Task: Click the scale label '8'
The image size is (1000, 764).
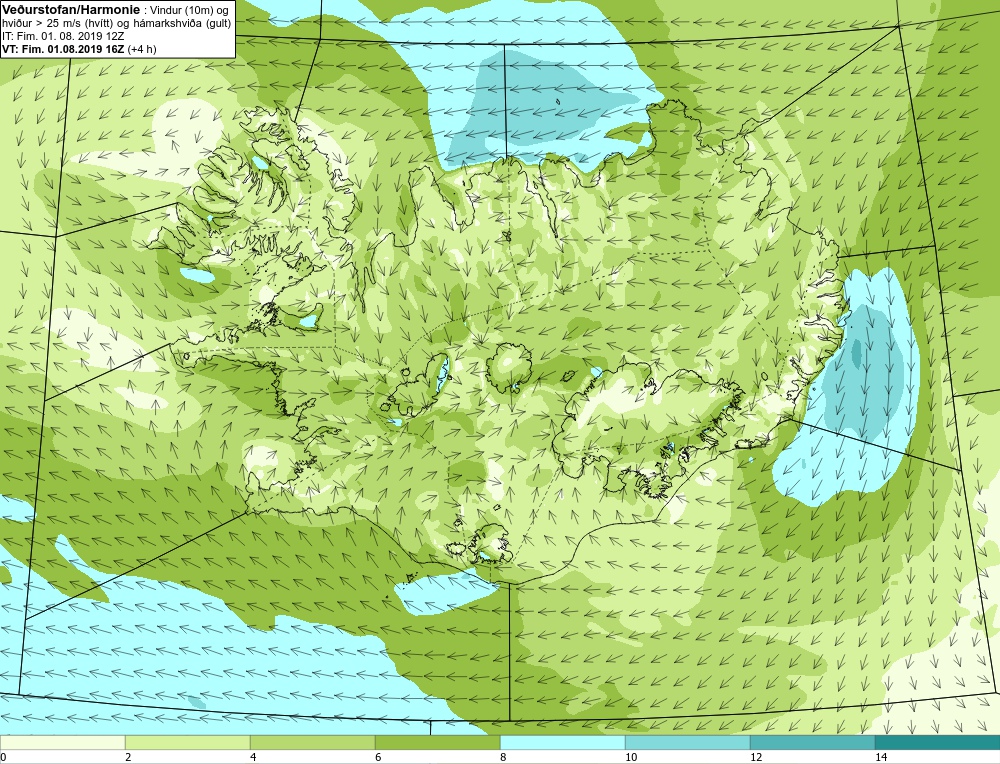Action: tap(503, 757)
